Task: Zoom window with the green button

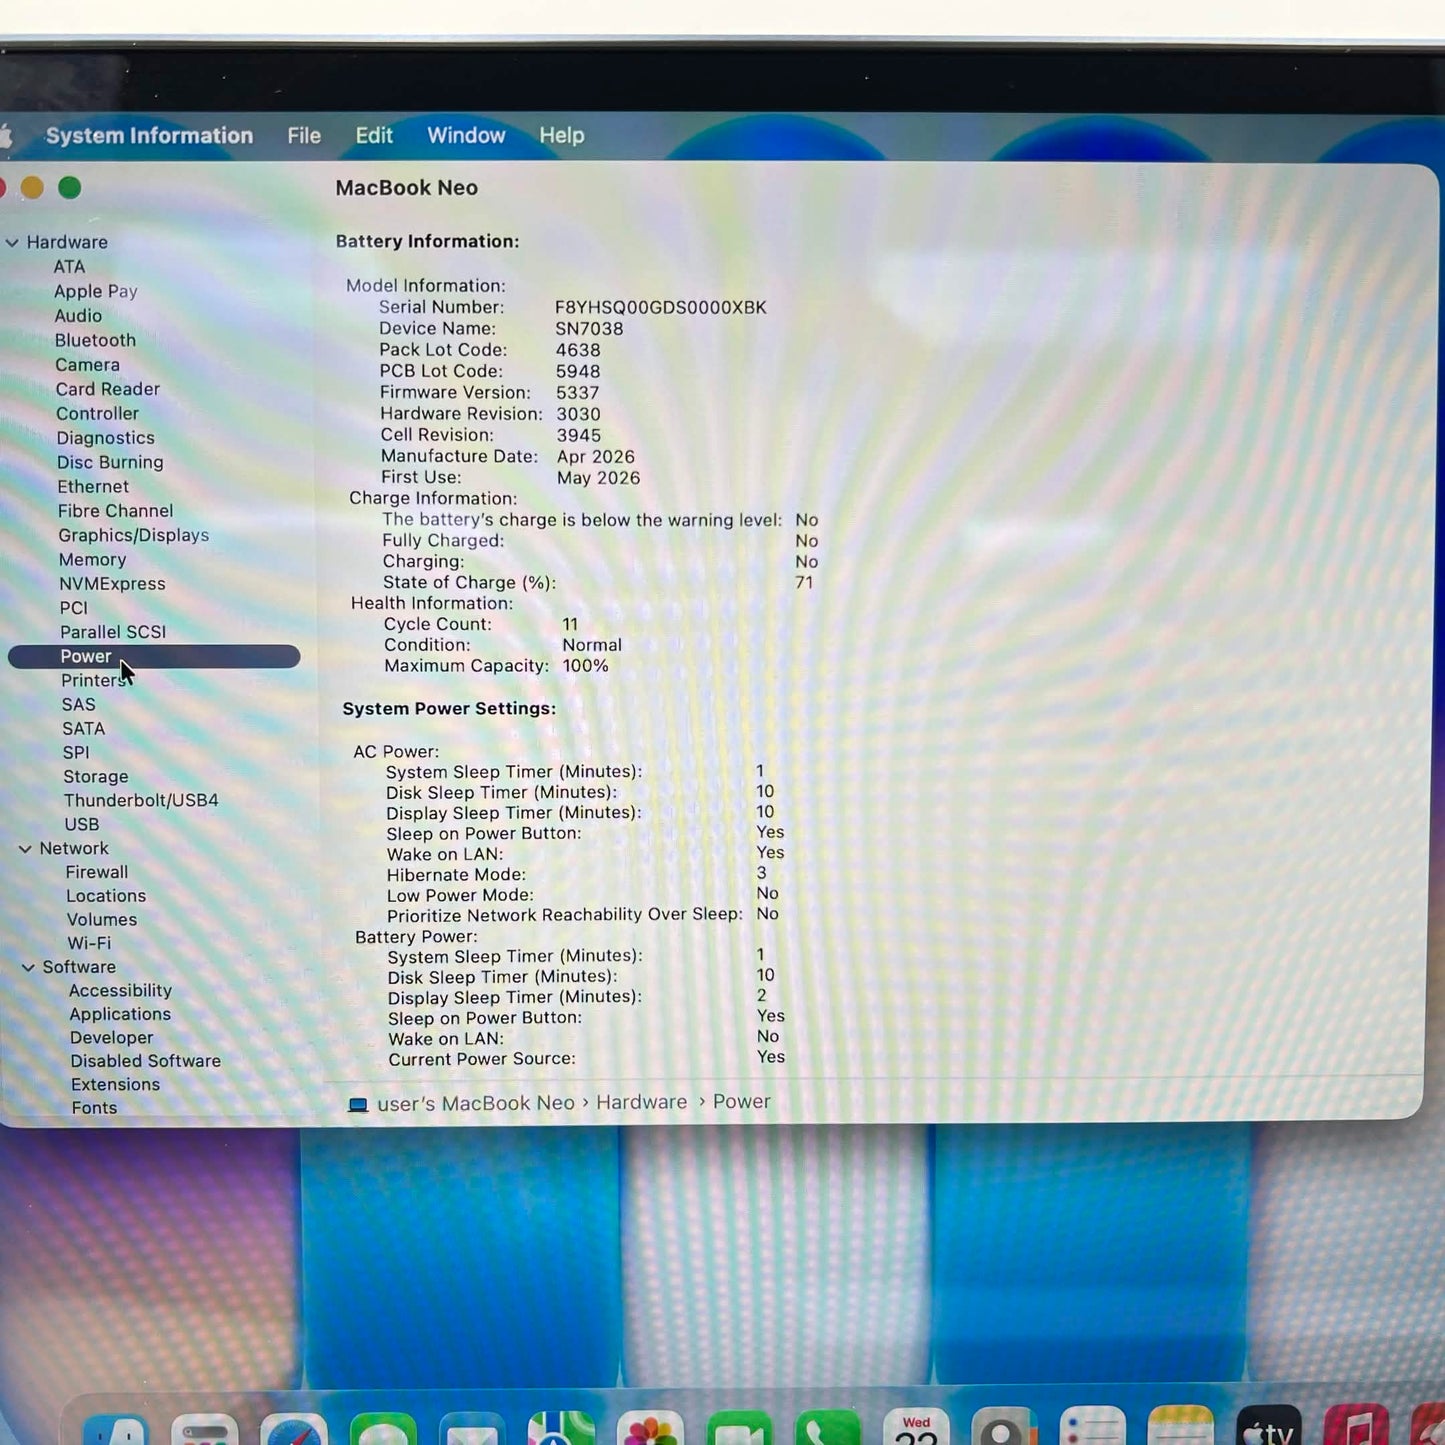Action: pyautogui.click(x=70, y=188)
